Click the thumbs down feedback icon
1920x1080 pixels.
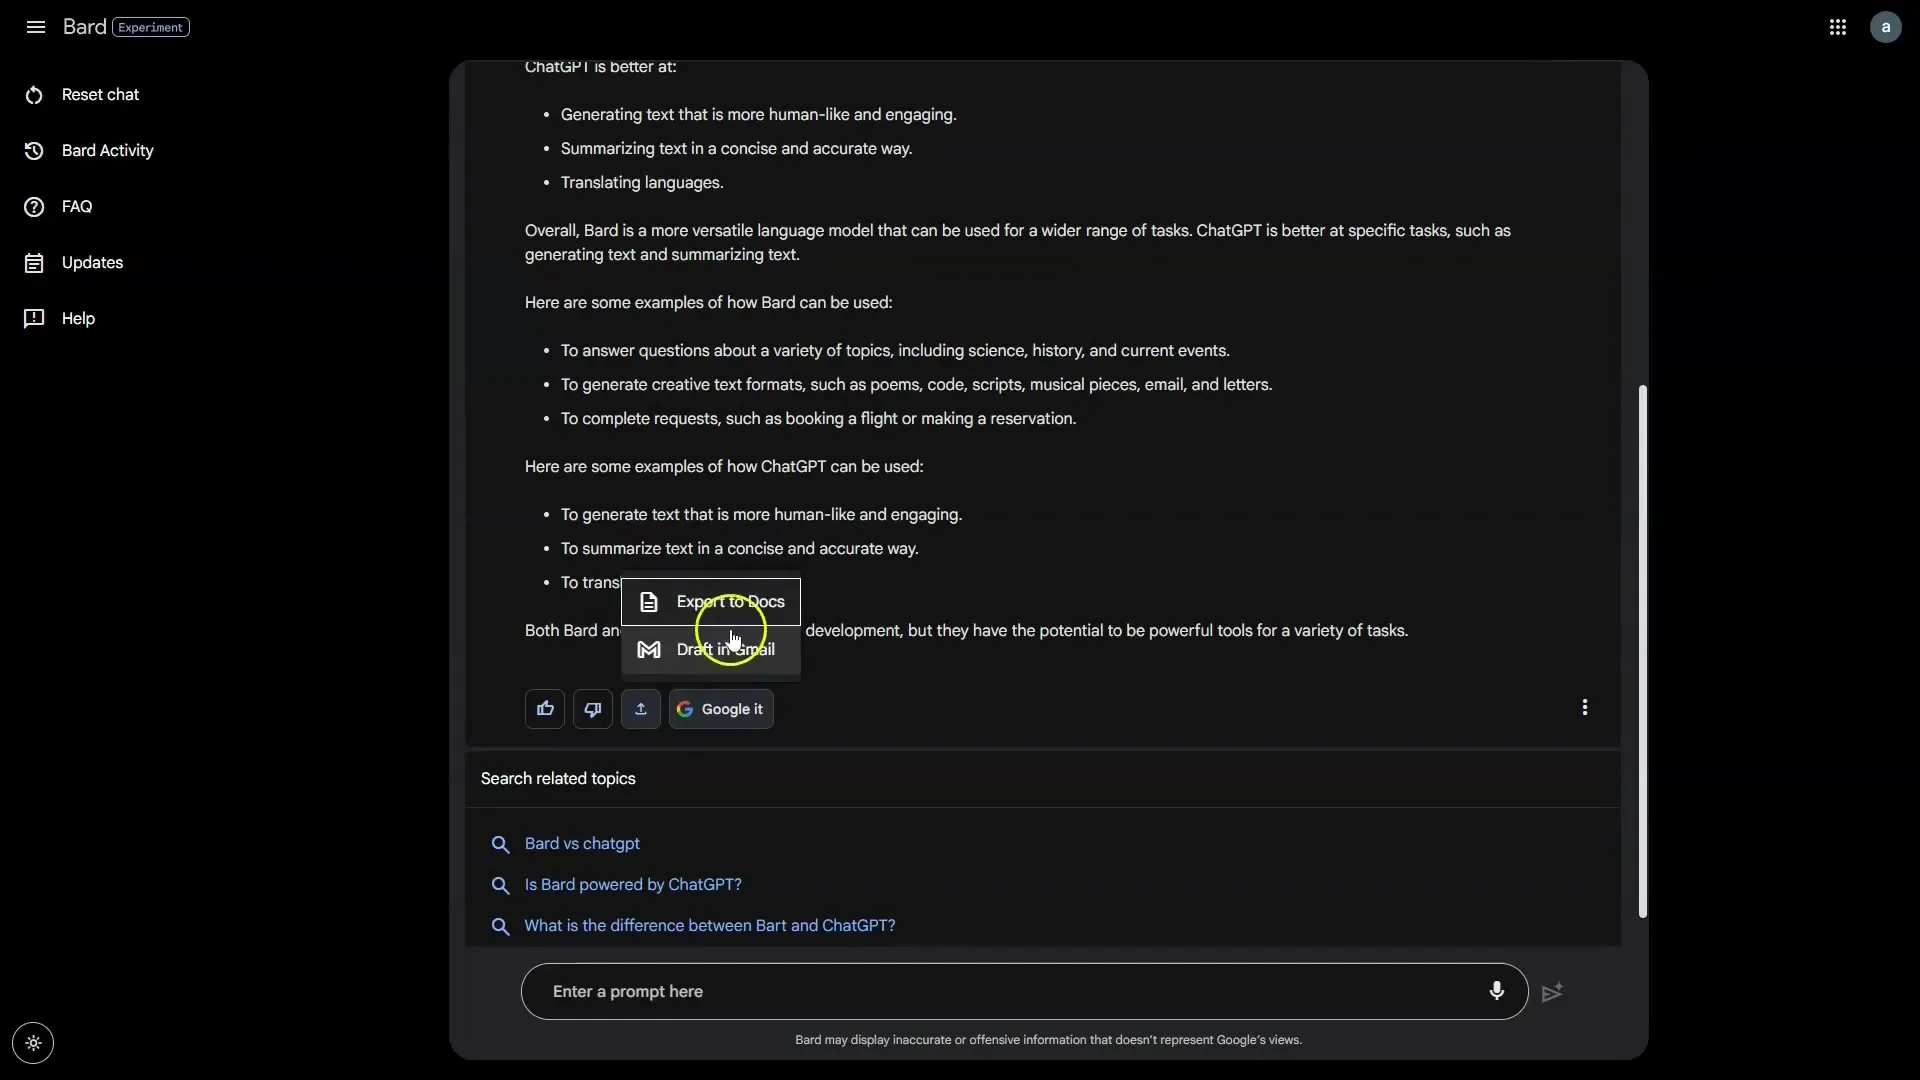(592, 708)
